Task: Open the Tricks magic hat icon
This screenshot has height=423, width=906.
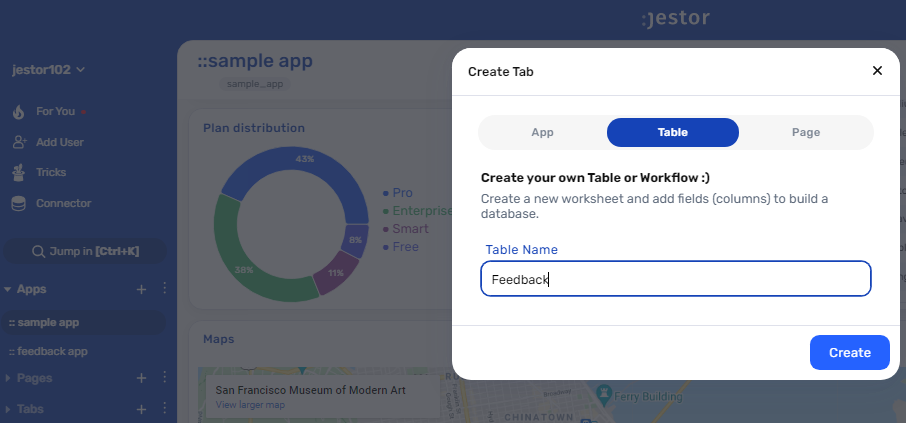Action: coord(18,172)
